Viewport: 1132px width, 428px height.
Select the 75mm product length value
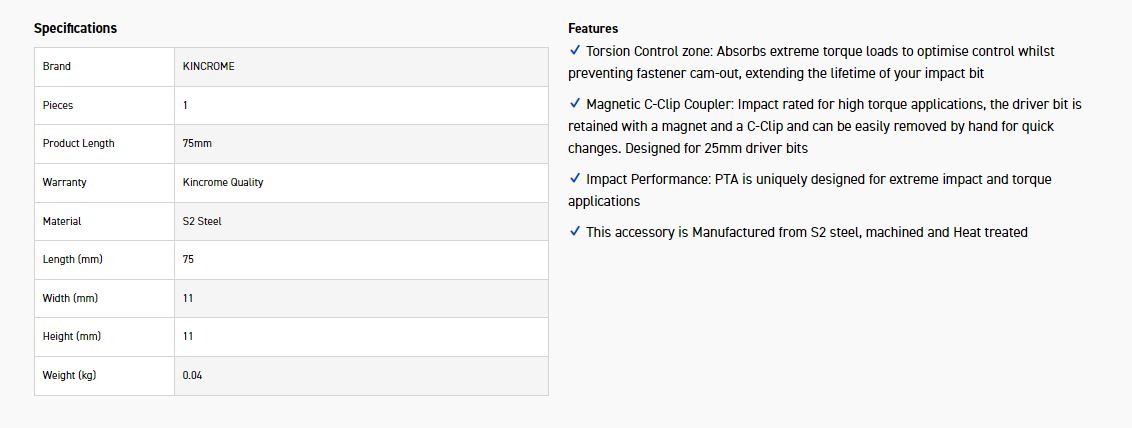pyautogui.click(x=197, y=143)
